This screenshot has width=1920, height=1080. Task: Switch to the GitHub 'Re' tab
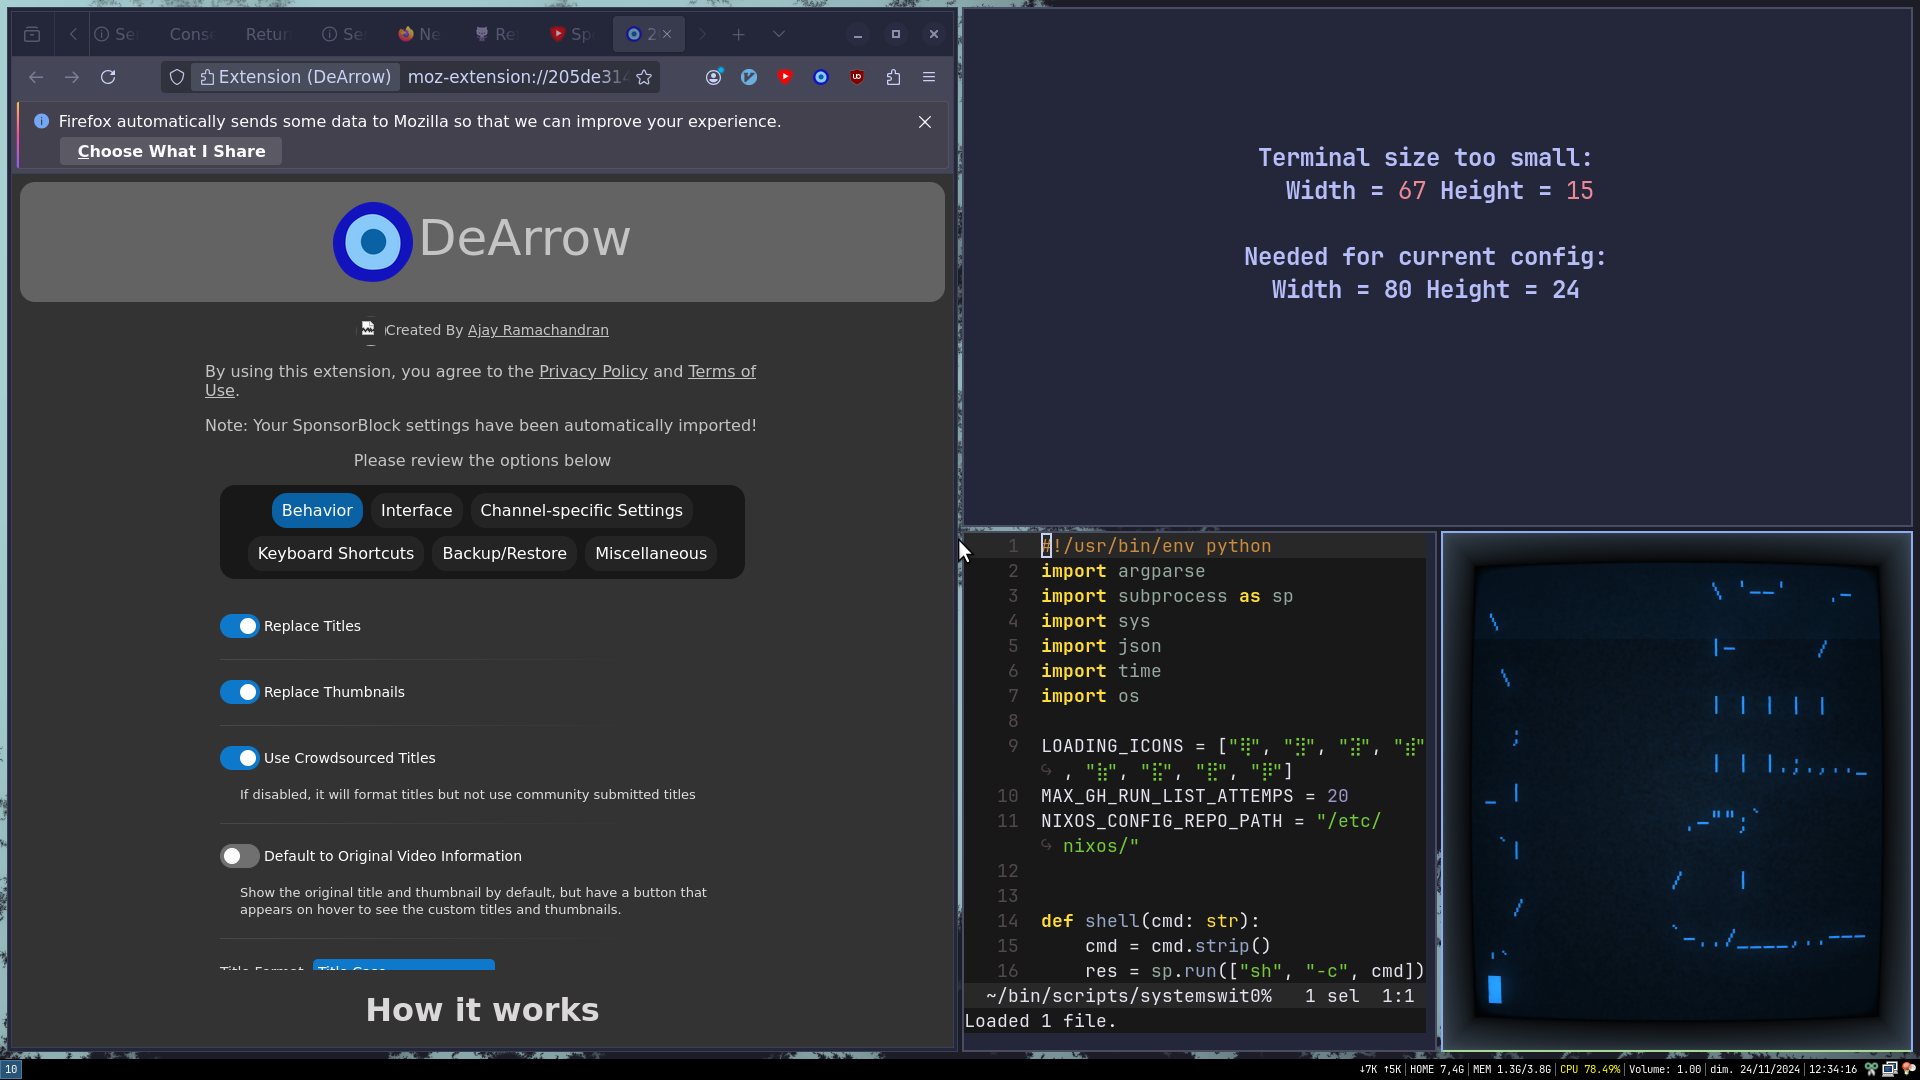495,34
